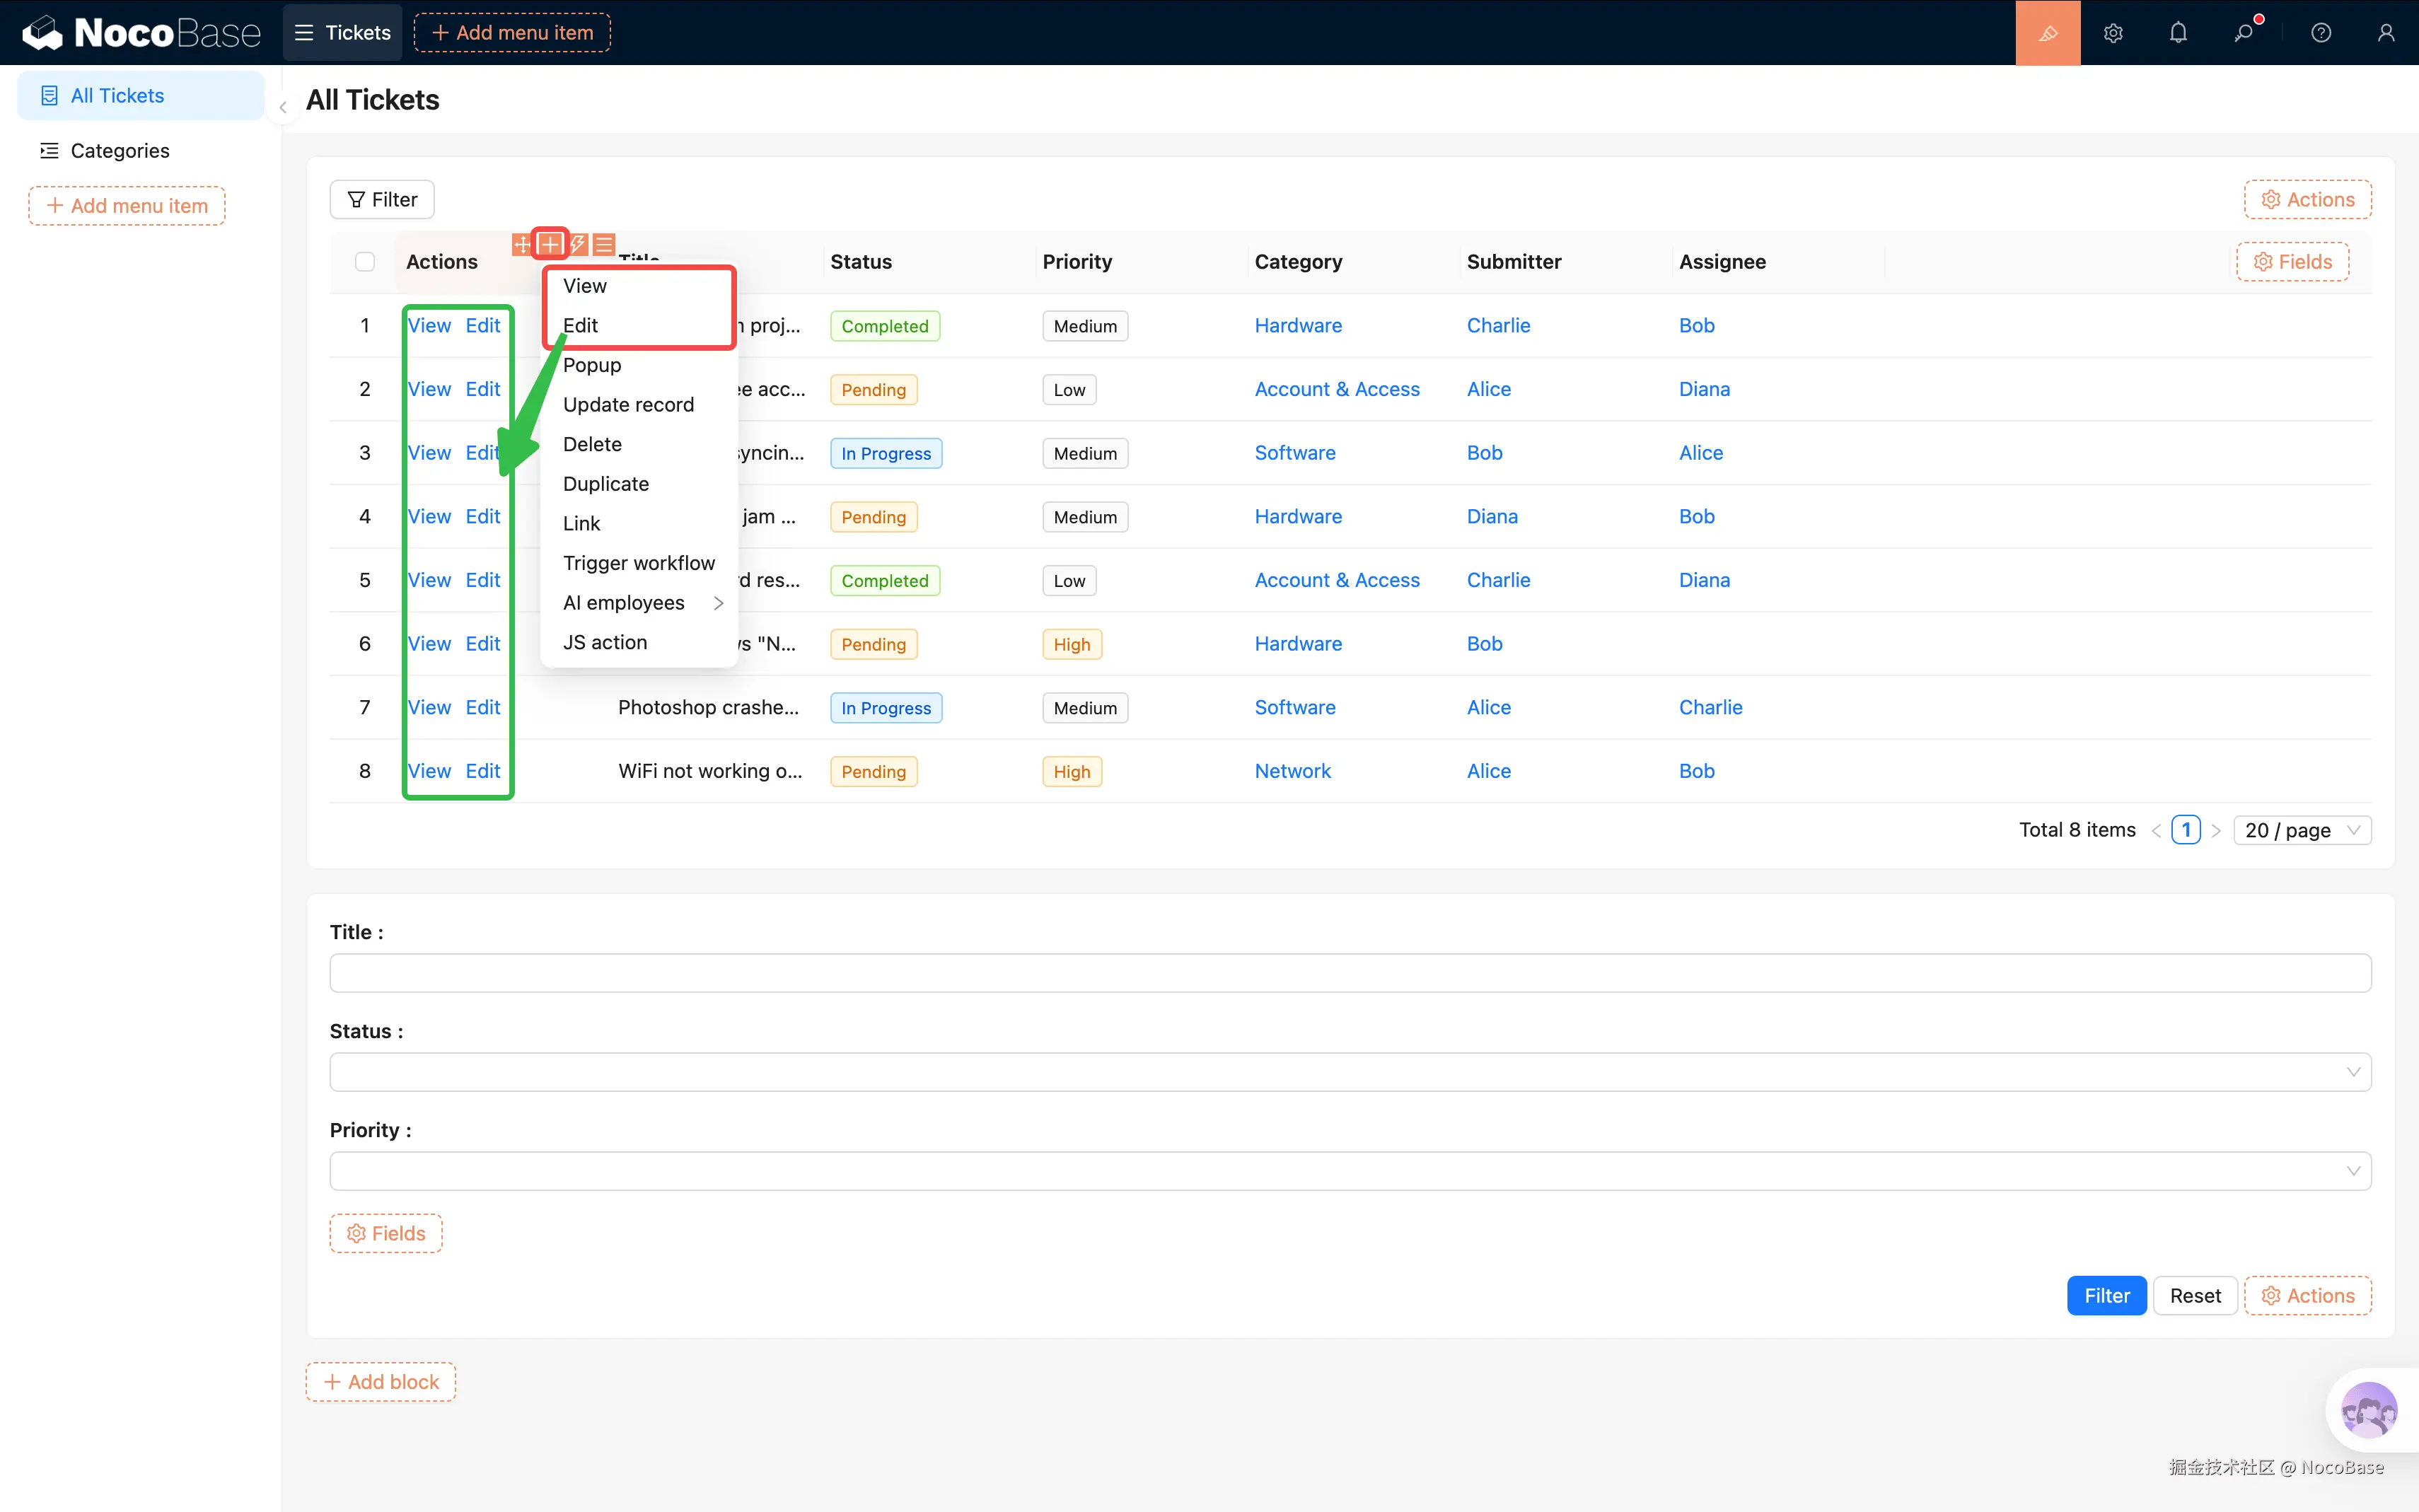Toggle the select-all checkbox in table header
2419x1512 pixels.
365,262
